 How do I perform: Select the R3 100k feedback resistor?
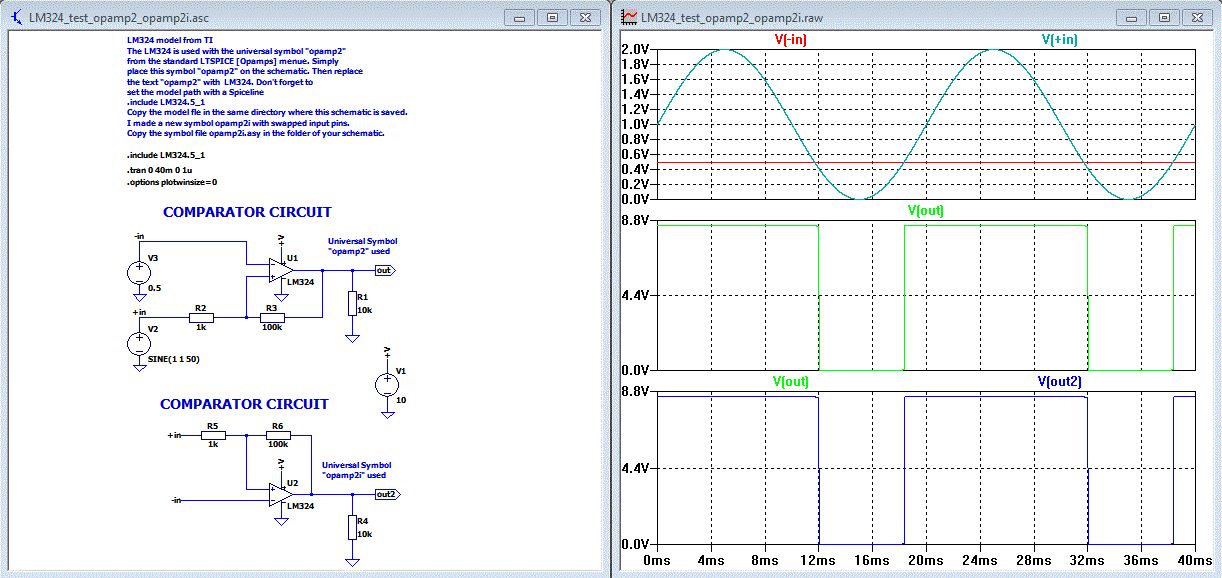(x=270, y=318)
